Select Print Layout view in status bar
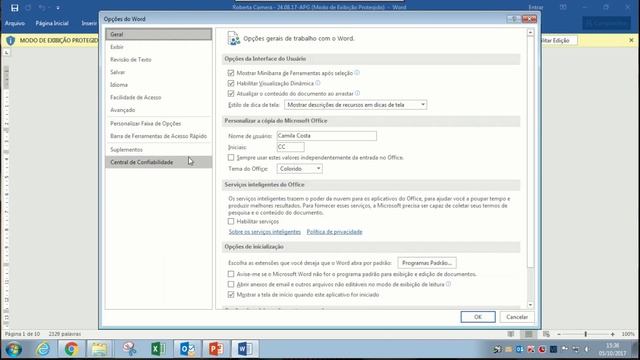This screenshot has height=360, width=640. click(529, 334)
